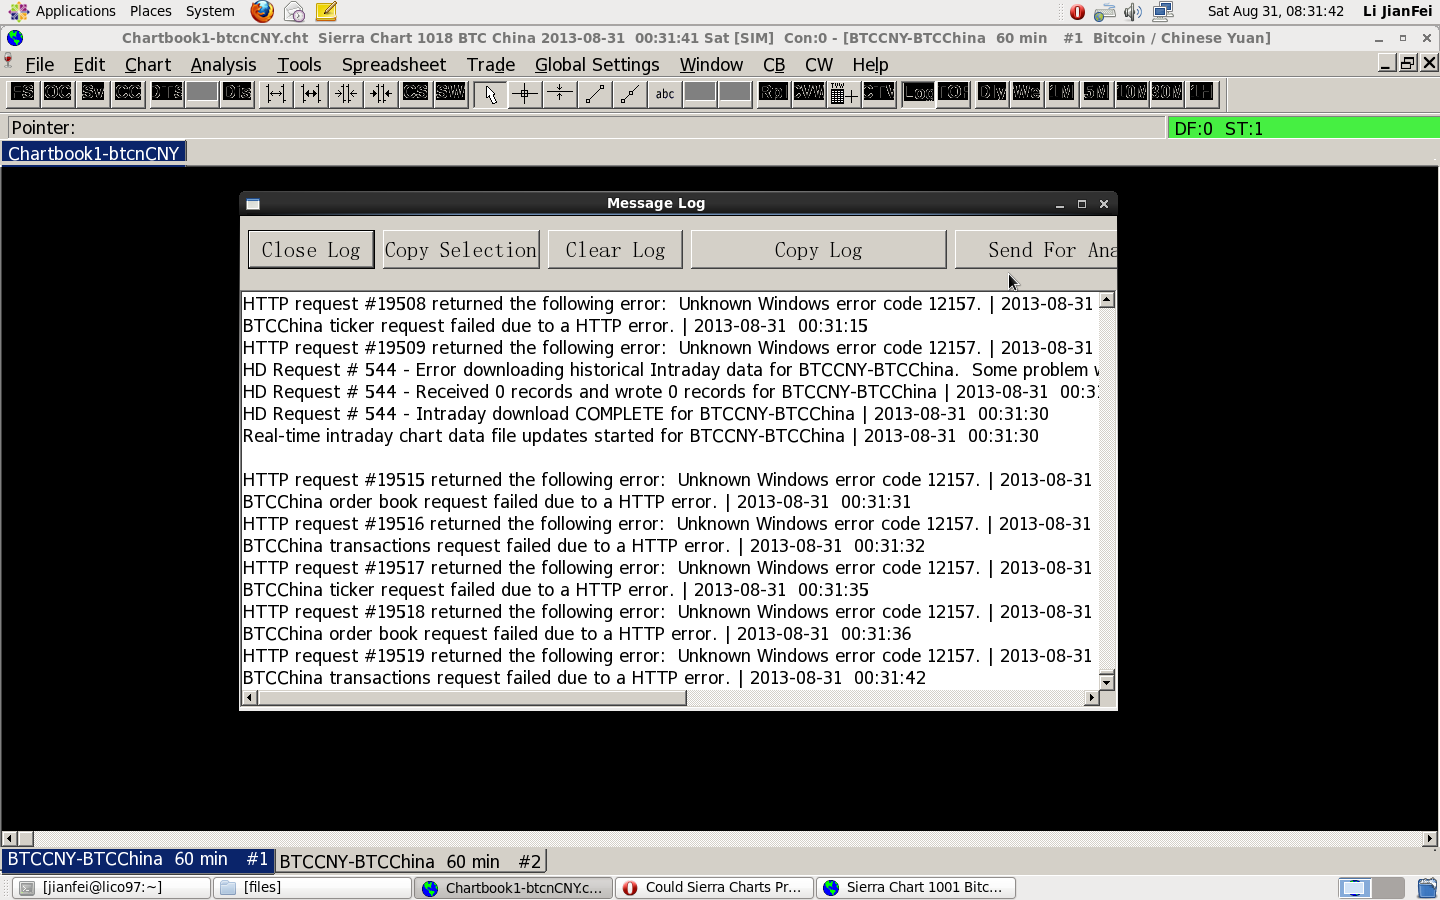Click the CC toolbar button
1440x900 pixels.
coord(127,93)
